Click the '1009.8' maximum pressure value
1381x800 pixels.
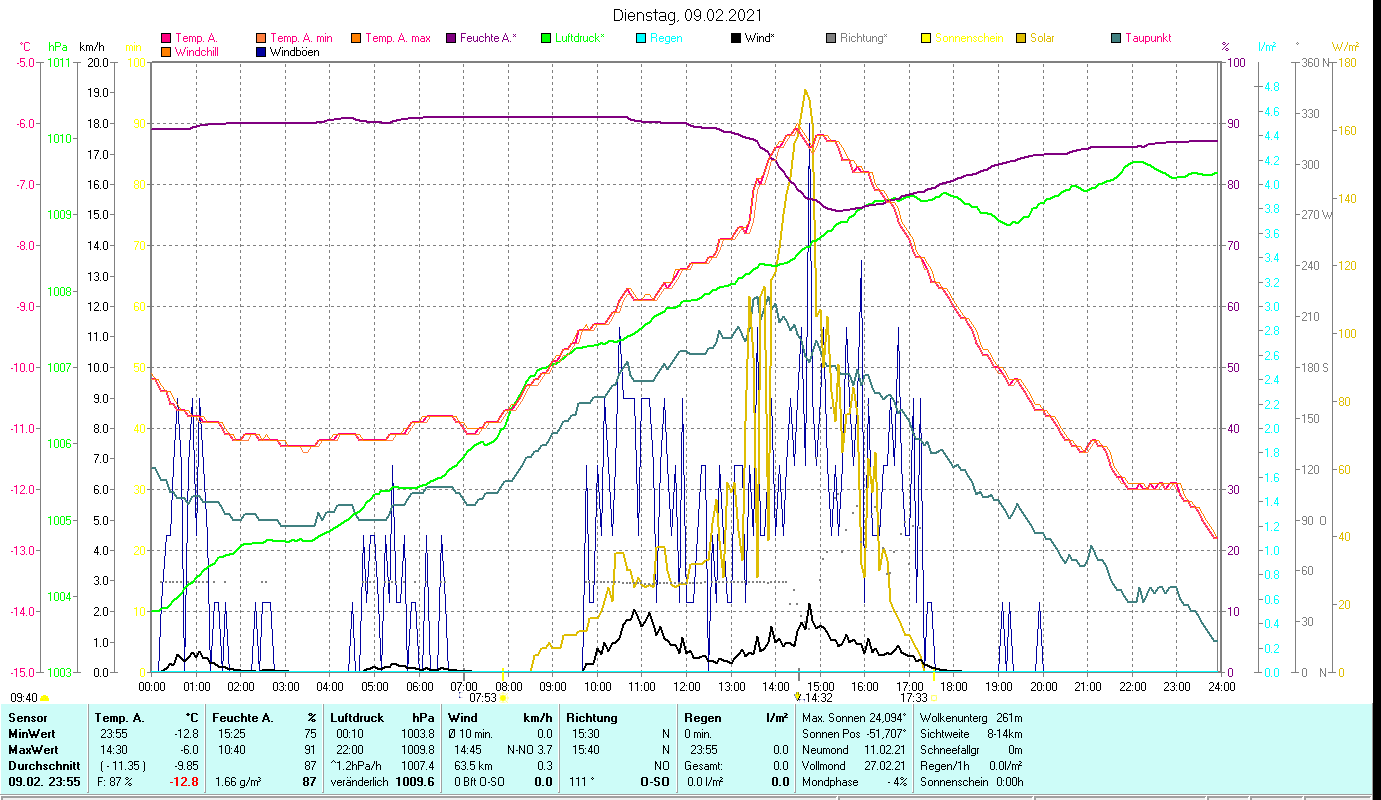click(417, 750)
